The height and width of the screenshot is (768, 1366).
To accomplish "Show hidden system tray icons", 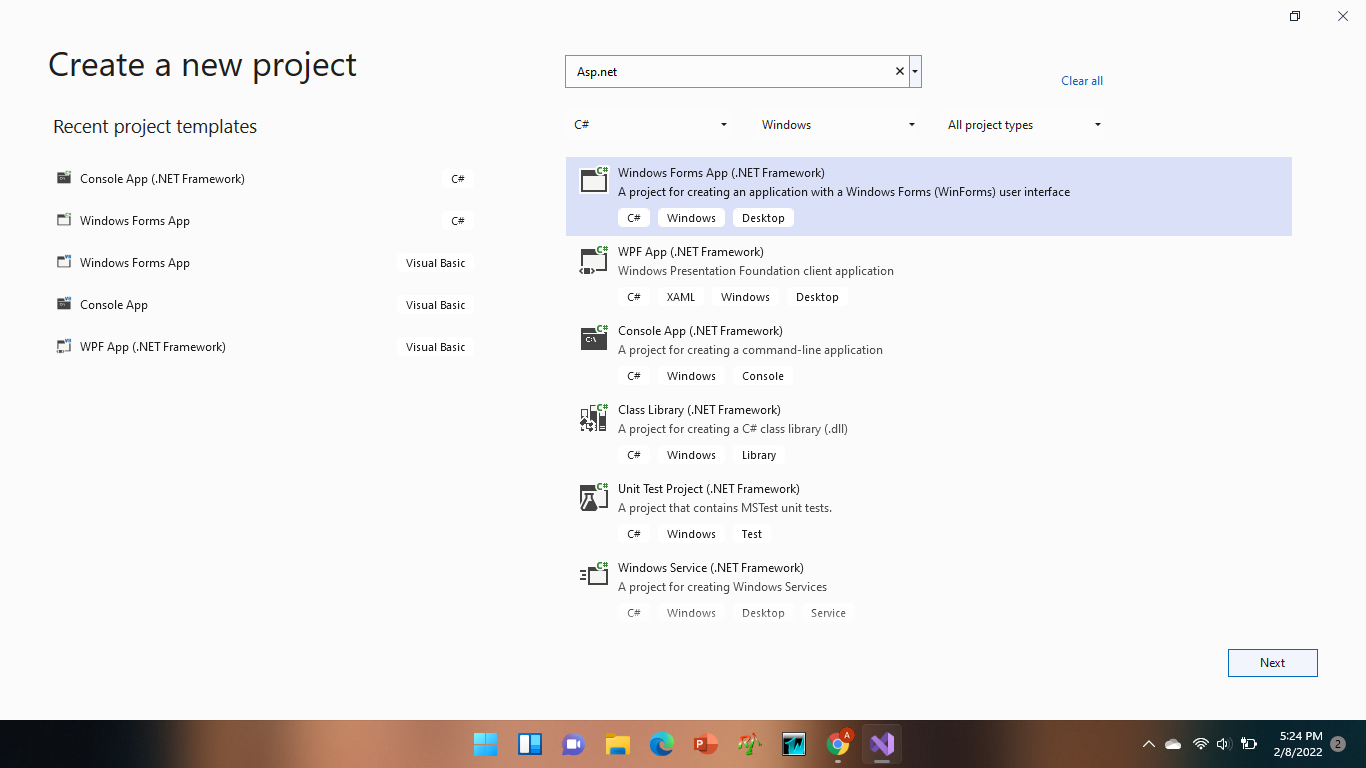I will point(1148,744).
